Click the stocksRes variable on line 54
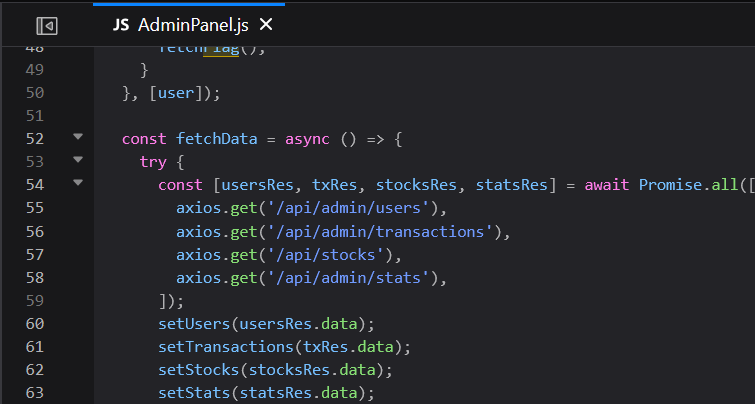 (x=416, y=185)
